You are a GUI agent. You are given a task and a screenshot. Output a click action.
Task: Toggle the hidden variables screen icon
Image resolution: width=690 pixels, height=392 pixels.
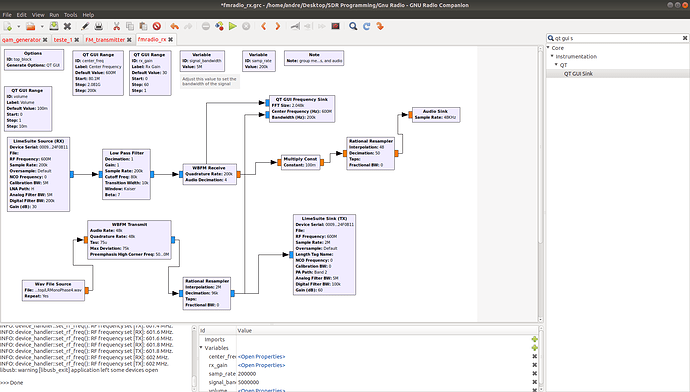335,26
